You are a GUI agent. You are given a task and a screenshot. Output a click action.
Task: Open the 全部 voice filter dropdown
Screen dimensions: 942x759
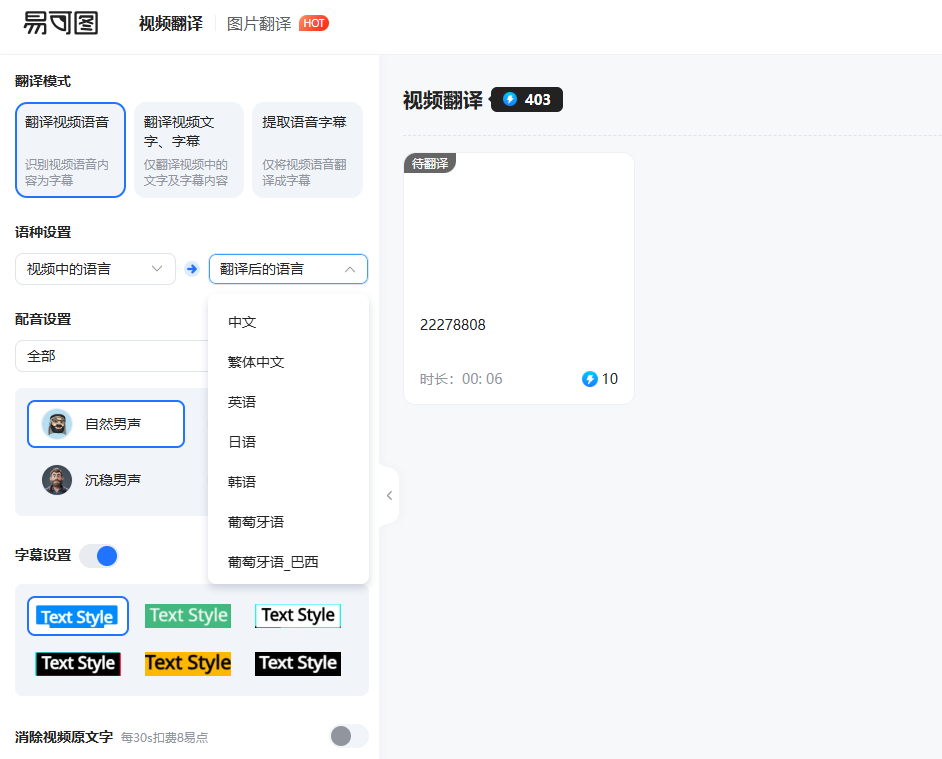(110, 356)
